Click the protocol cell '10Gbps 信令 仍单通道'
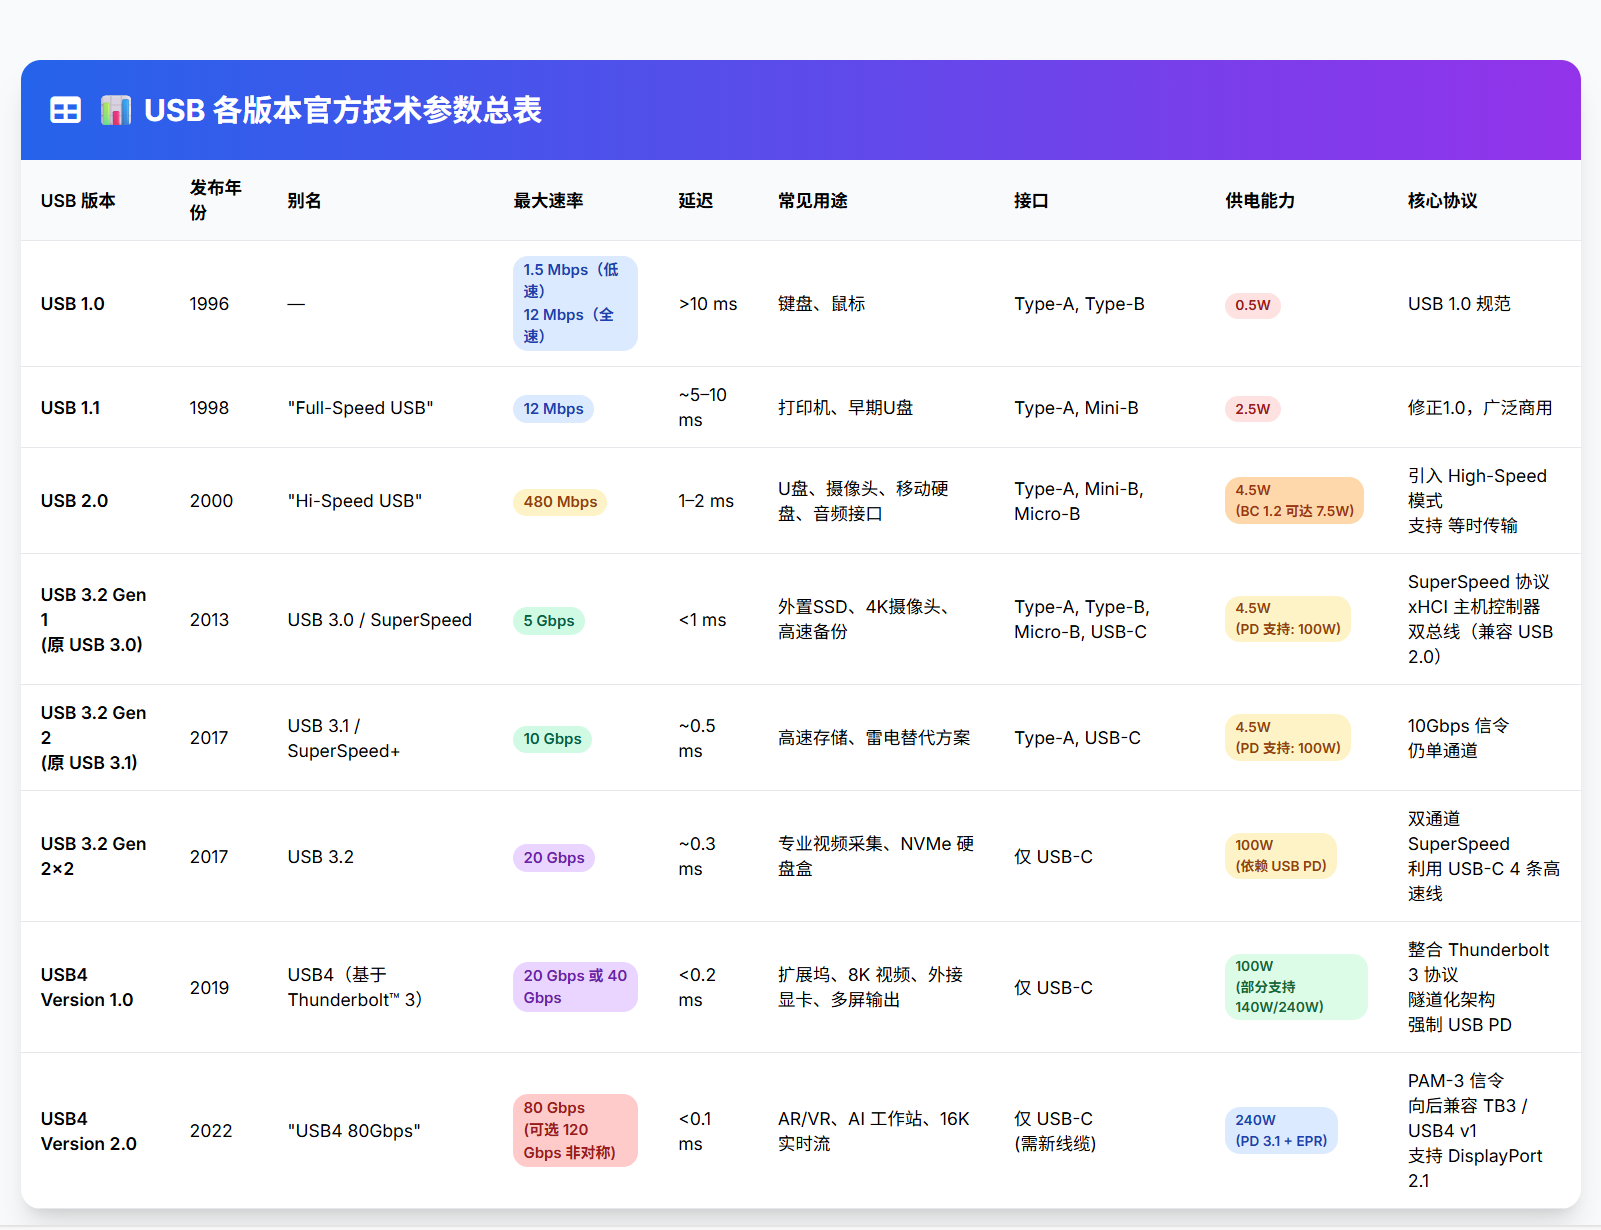 pyautogui.click(x=1458, y=738)
